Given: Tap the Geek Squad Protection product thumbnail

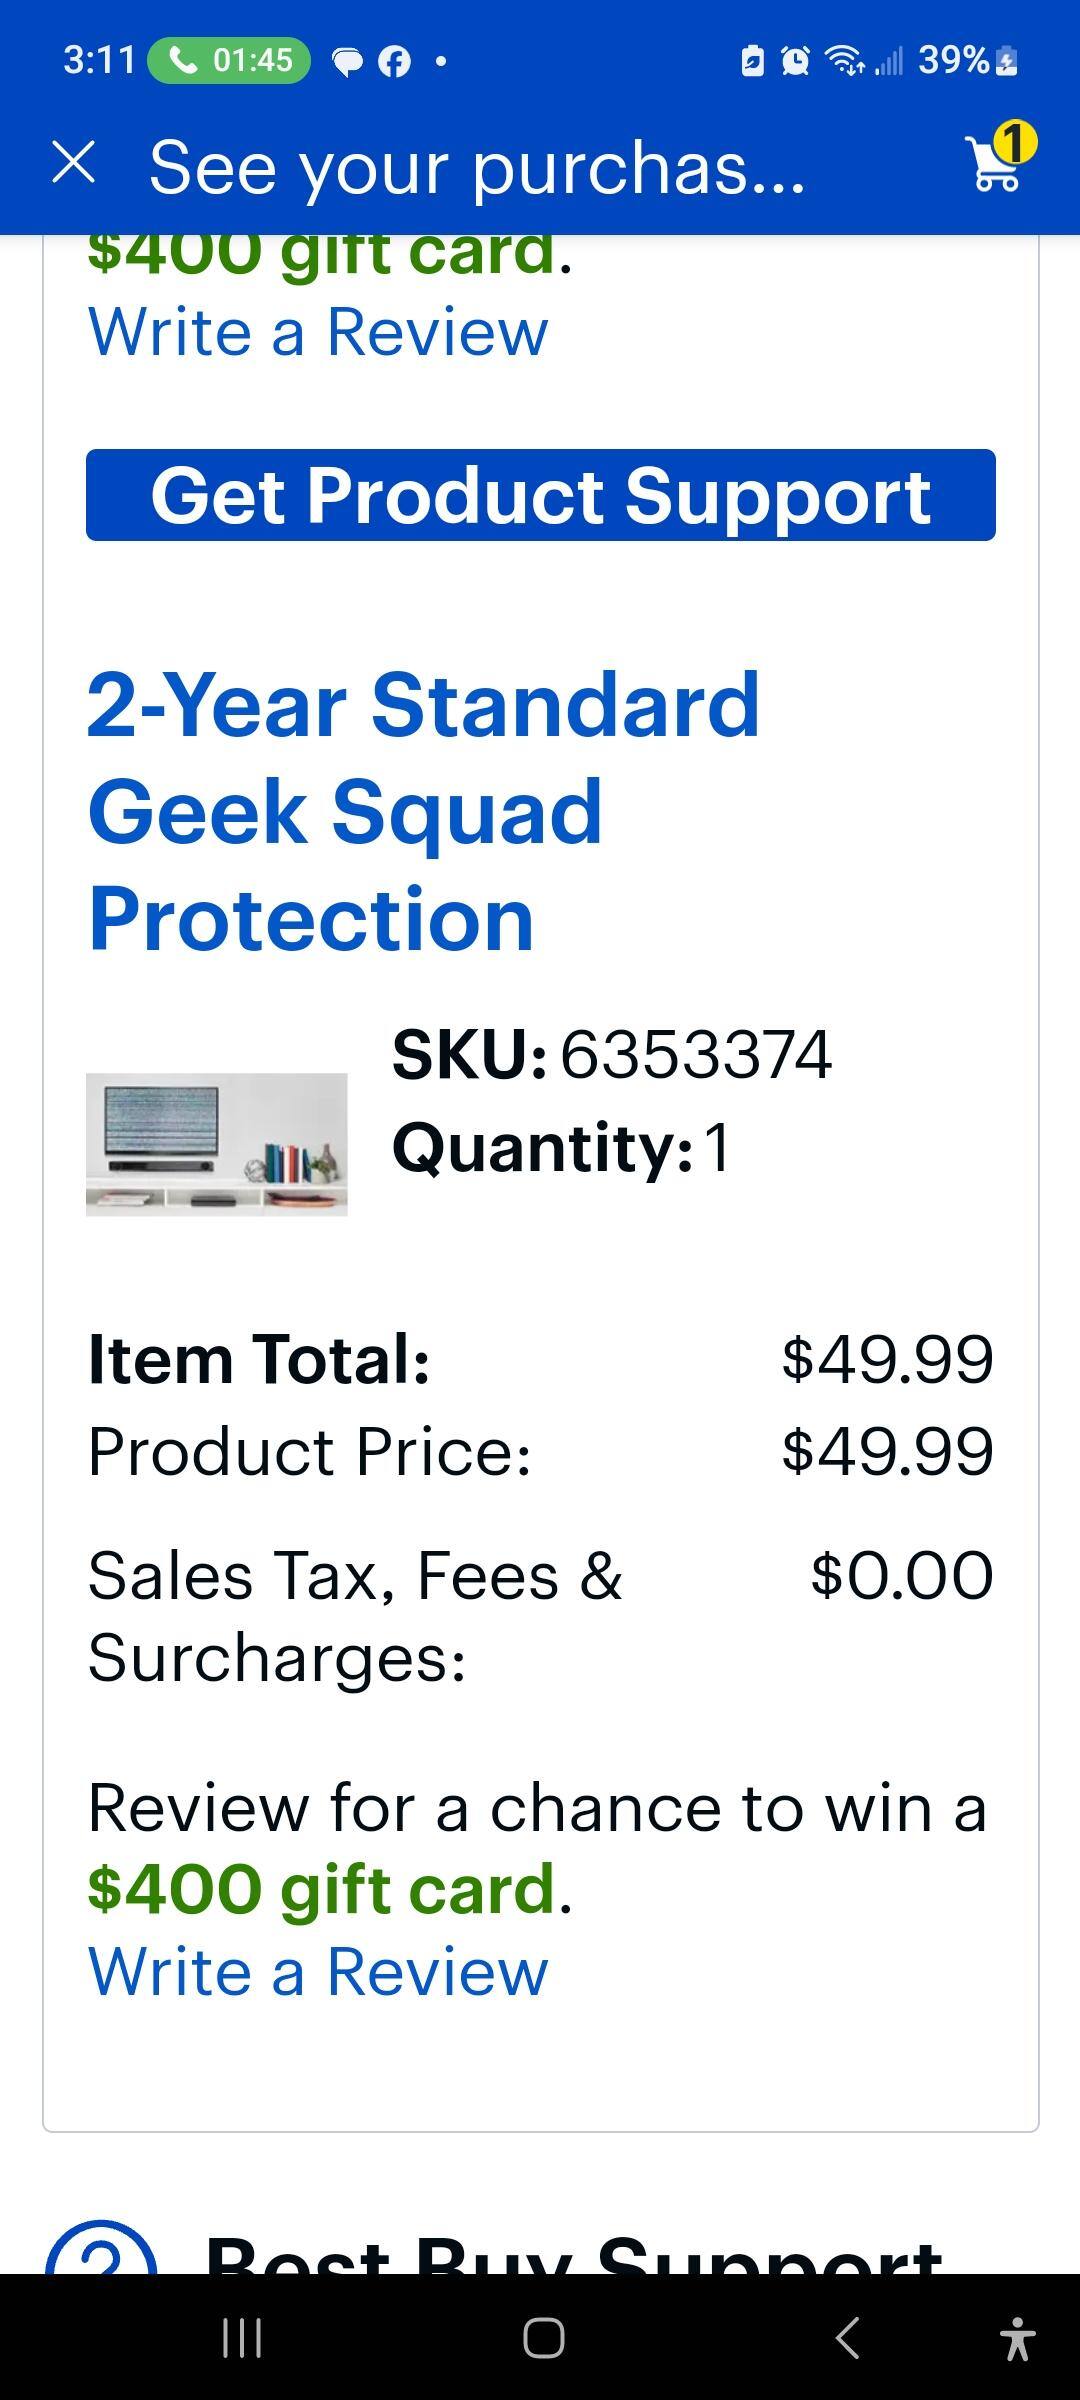Looking at the screenshot, I should (217, 1144).
